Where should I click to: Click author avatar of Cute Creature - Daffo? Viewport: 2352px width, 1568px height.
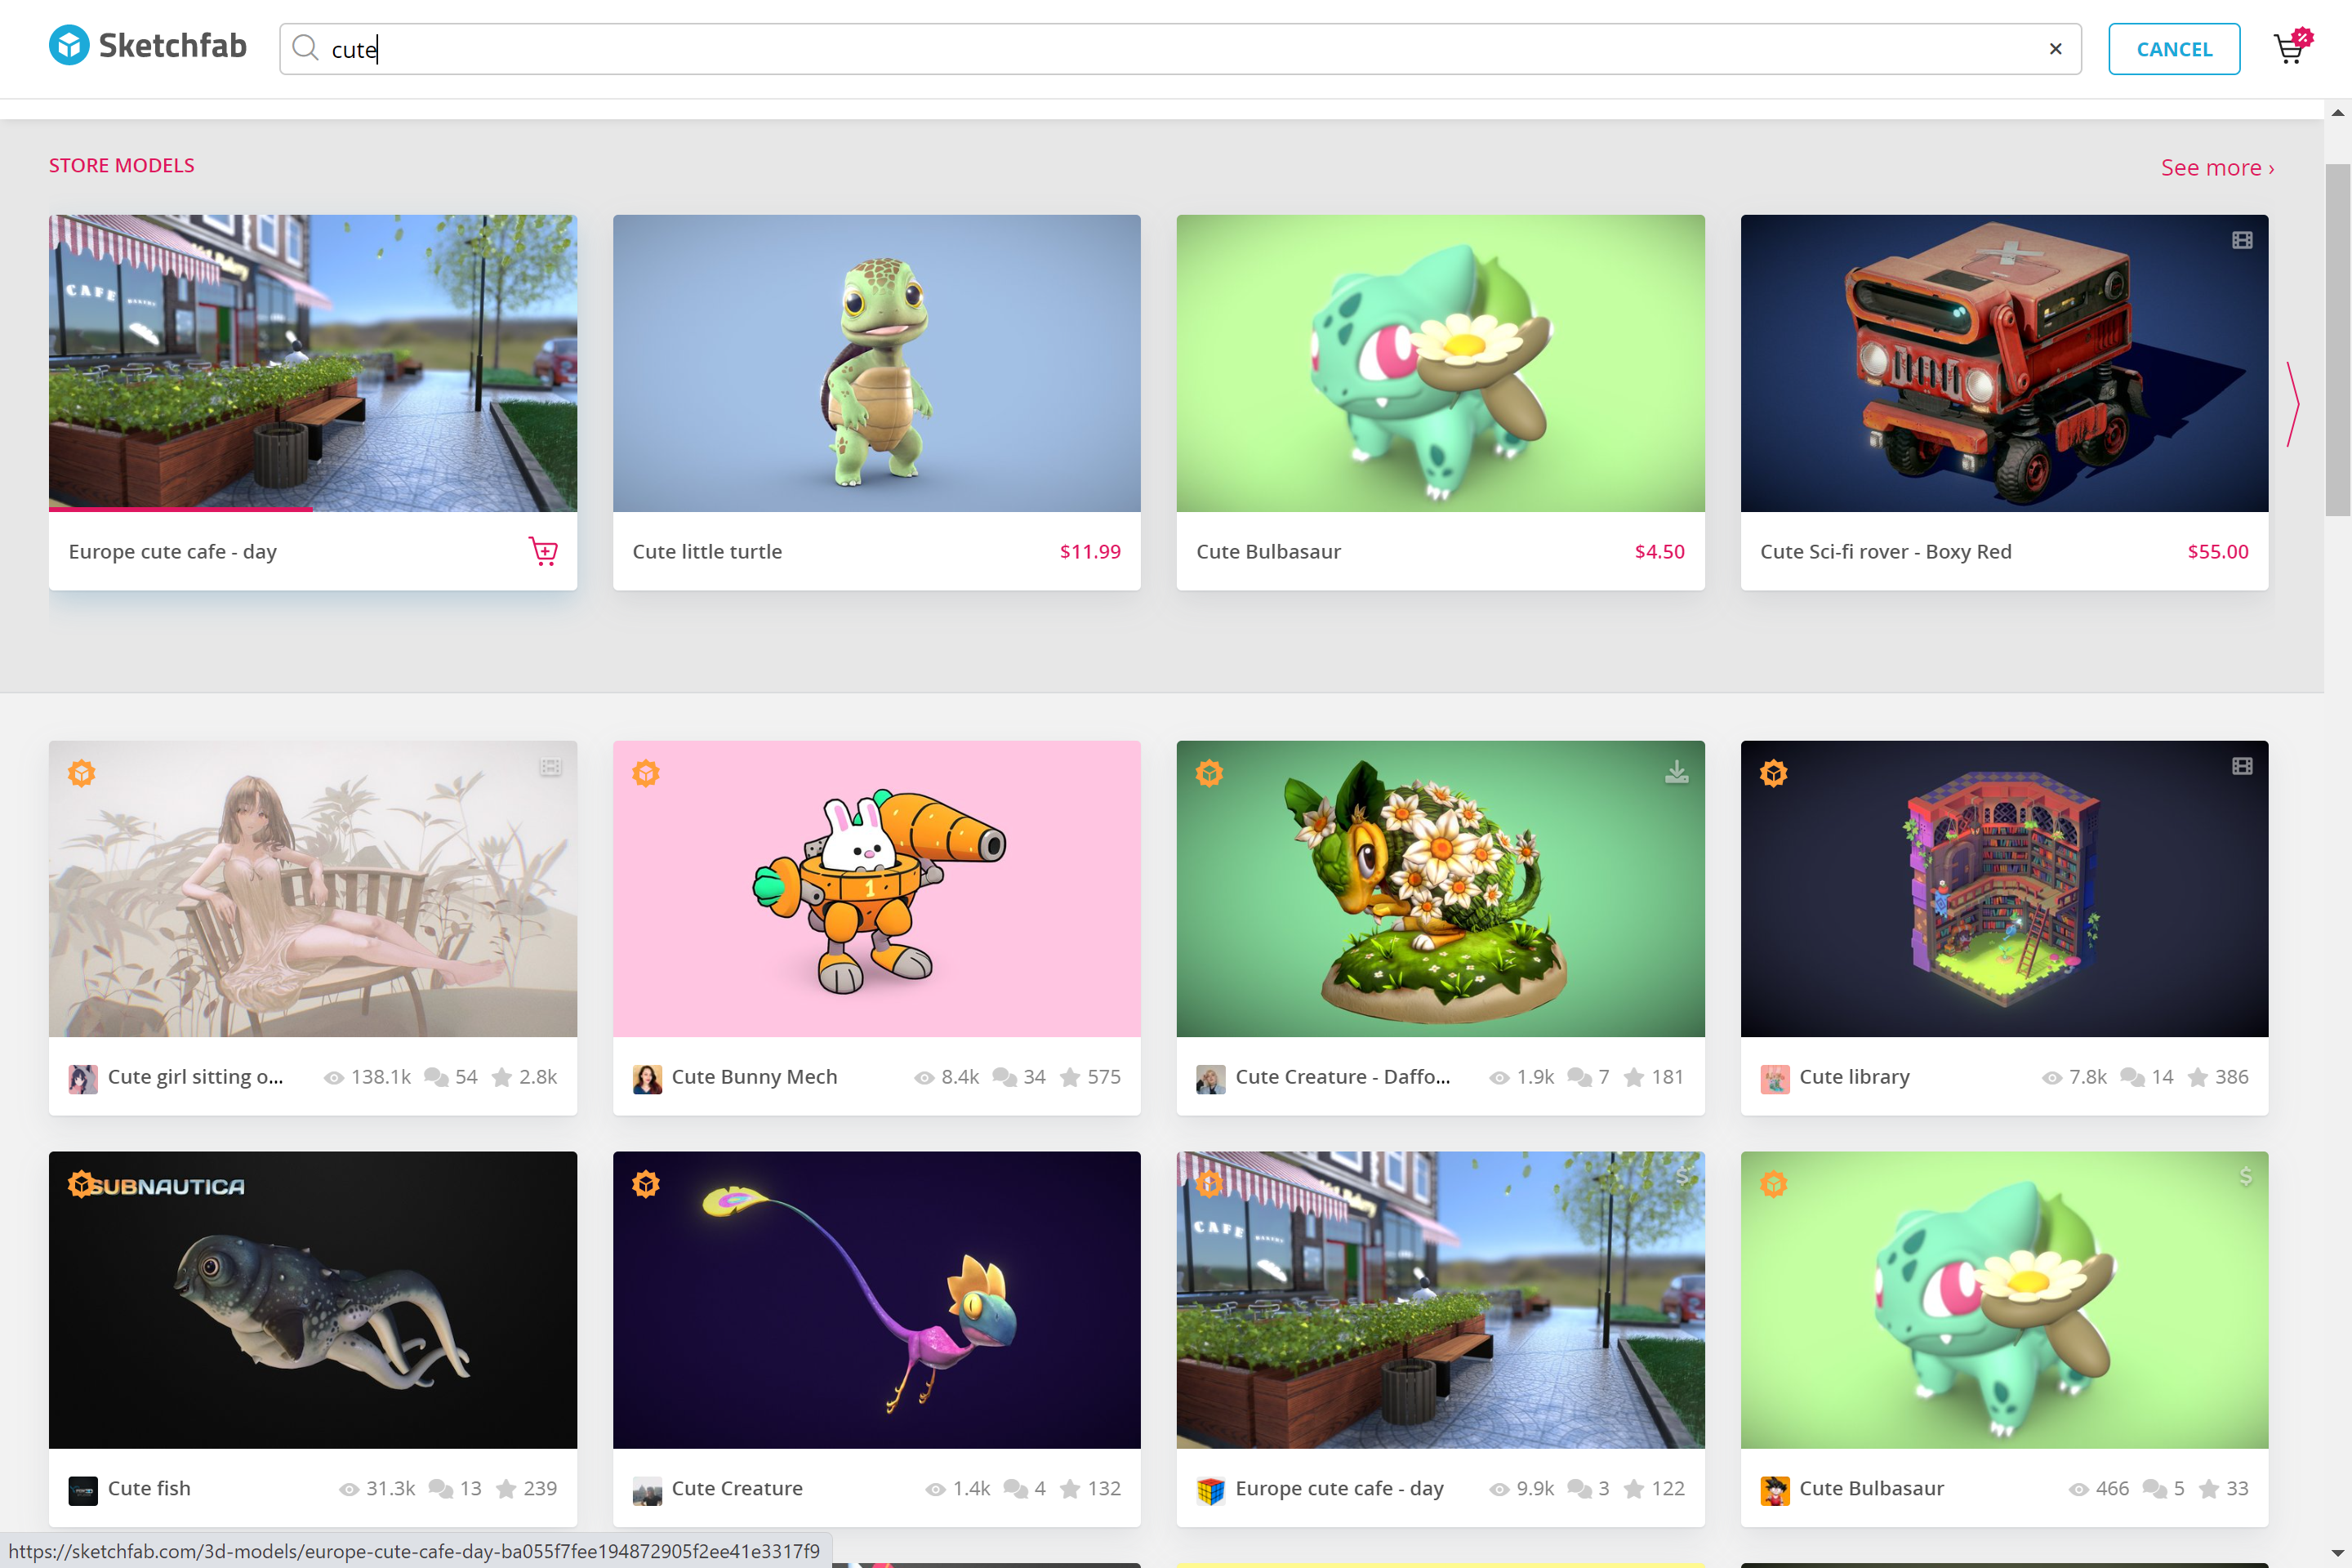pos(1211,1078)
